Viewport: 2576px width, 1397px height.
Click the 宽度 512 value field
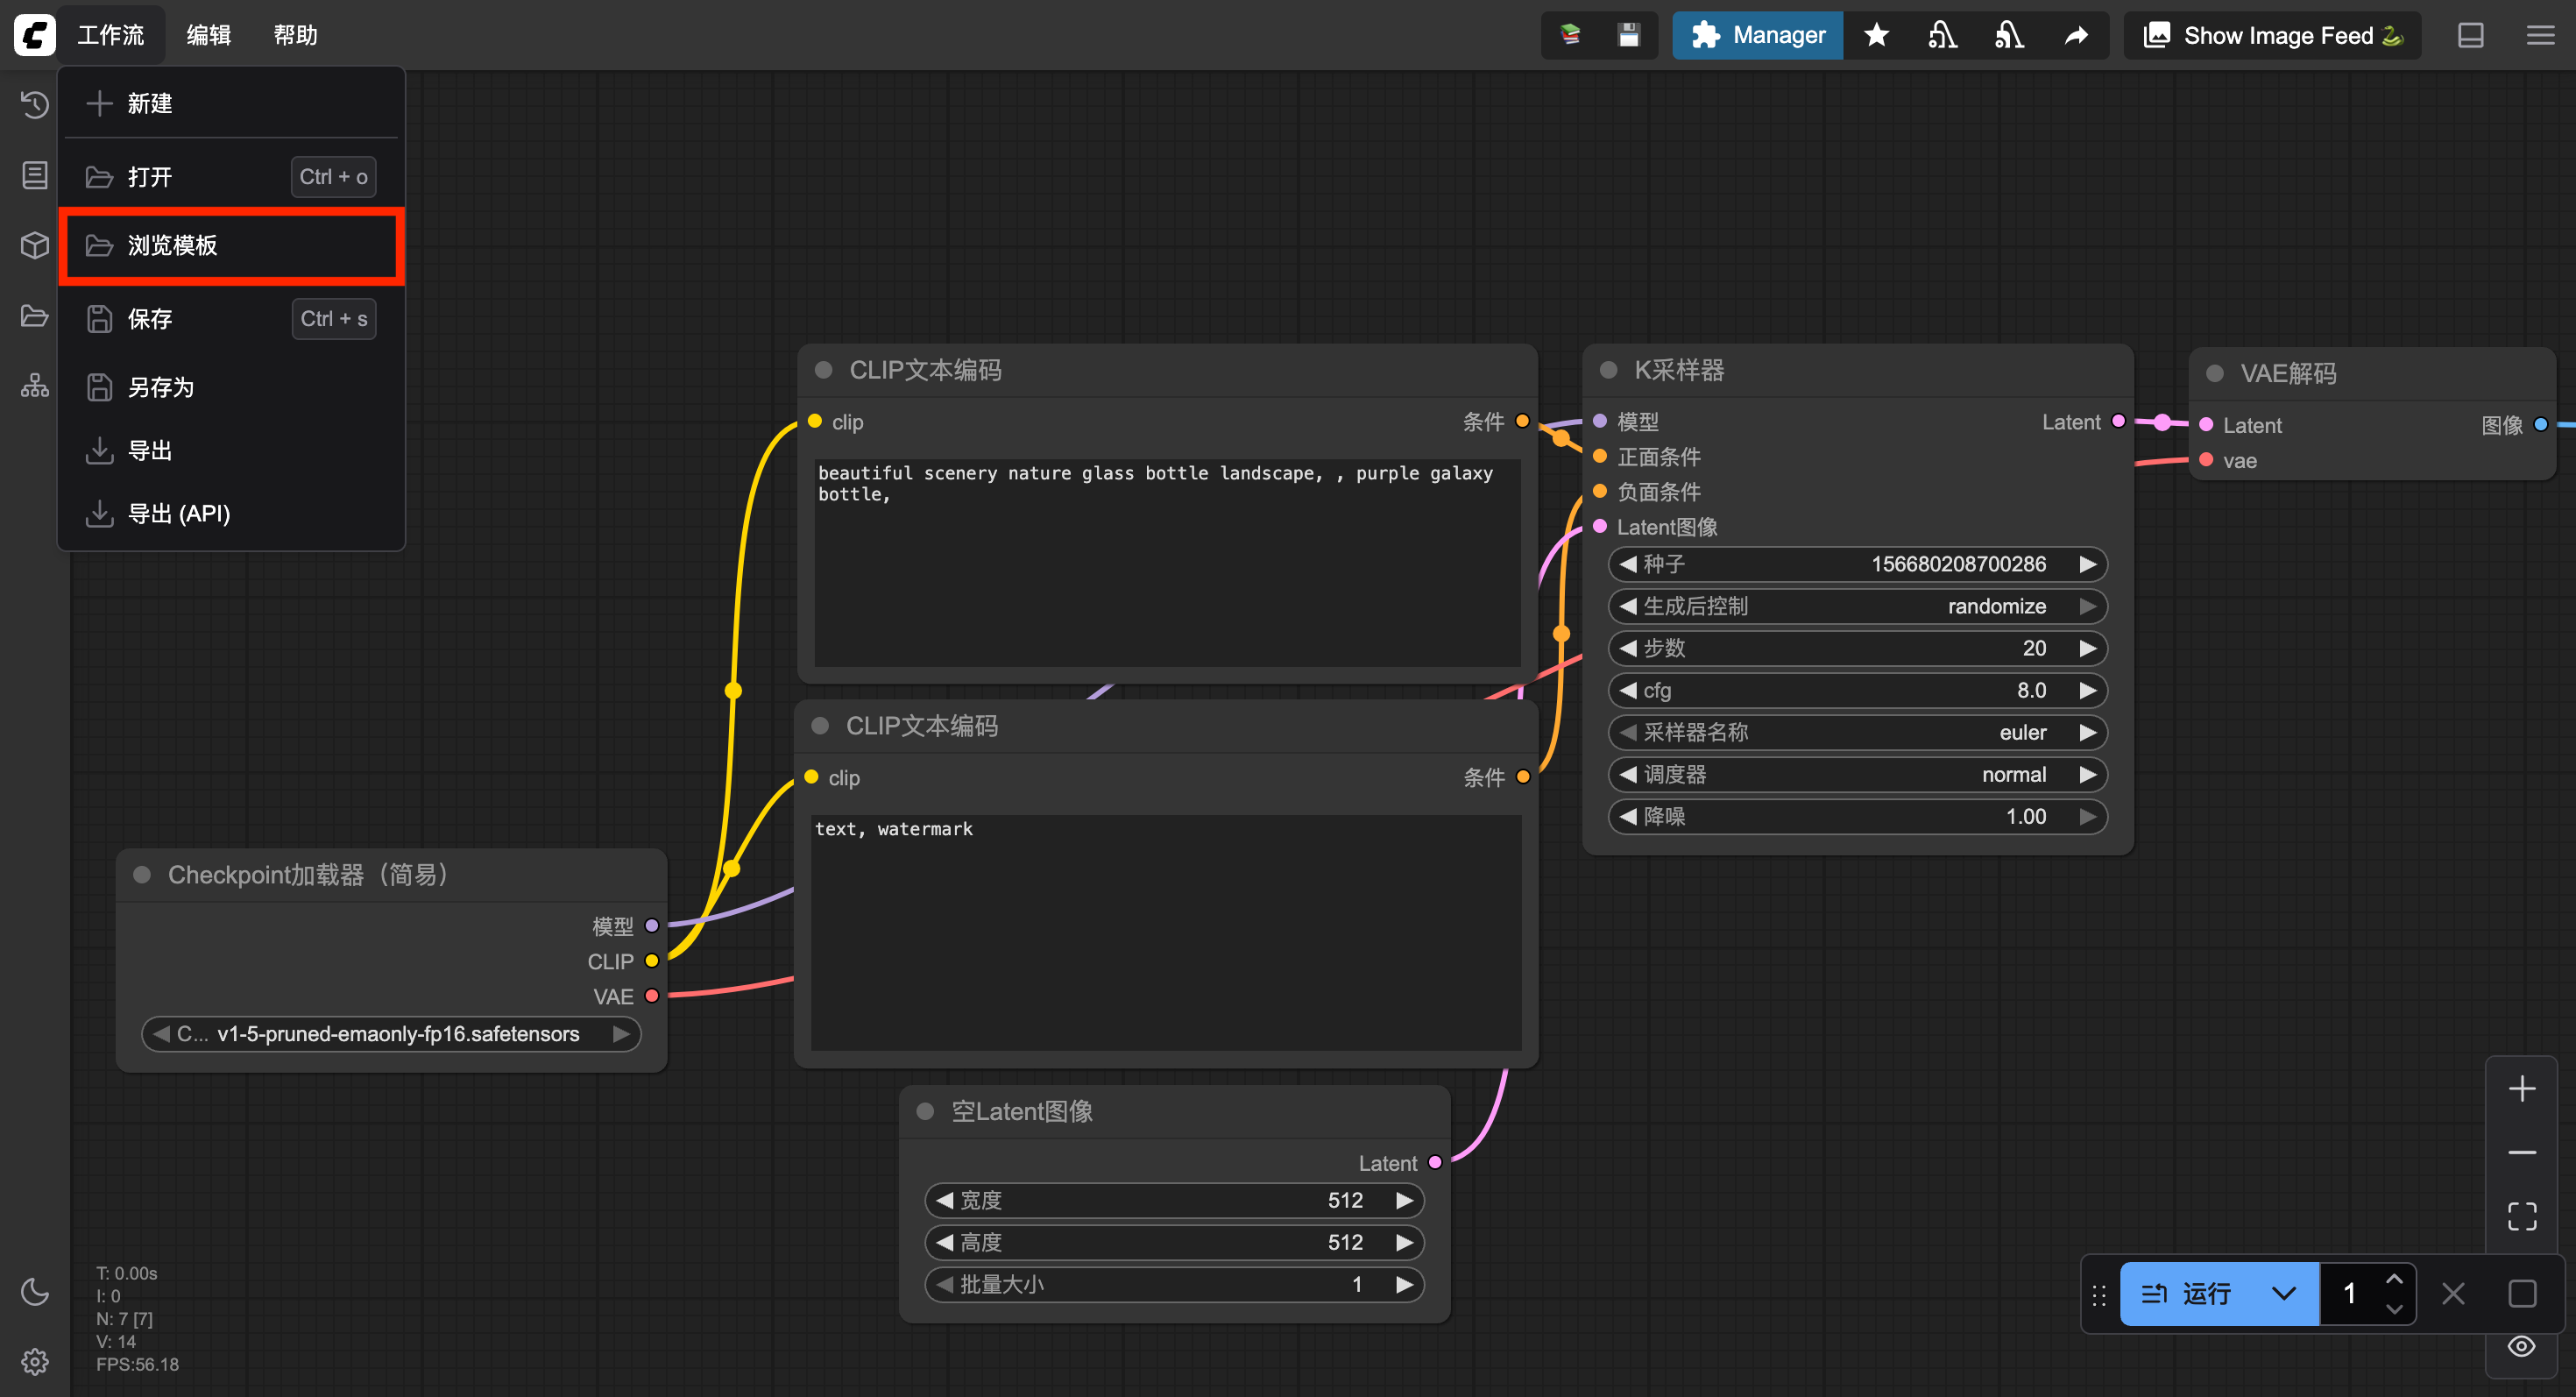[1174, 1200]
